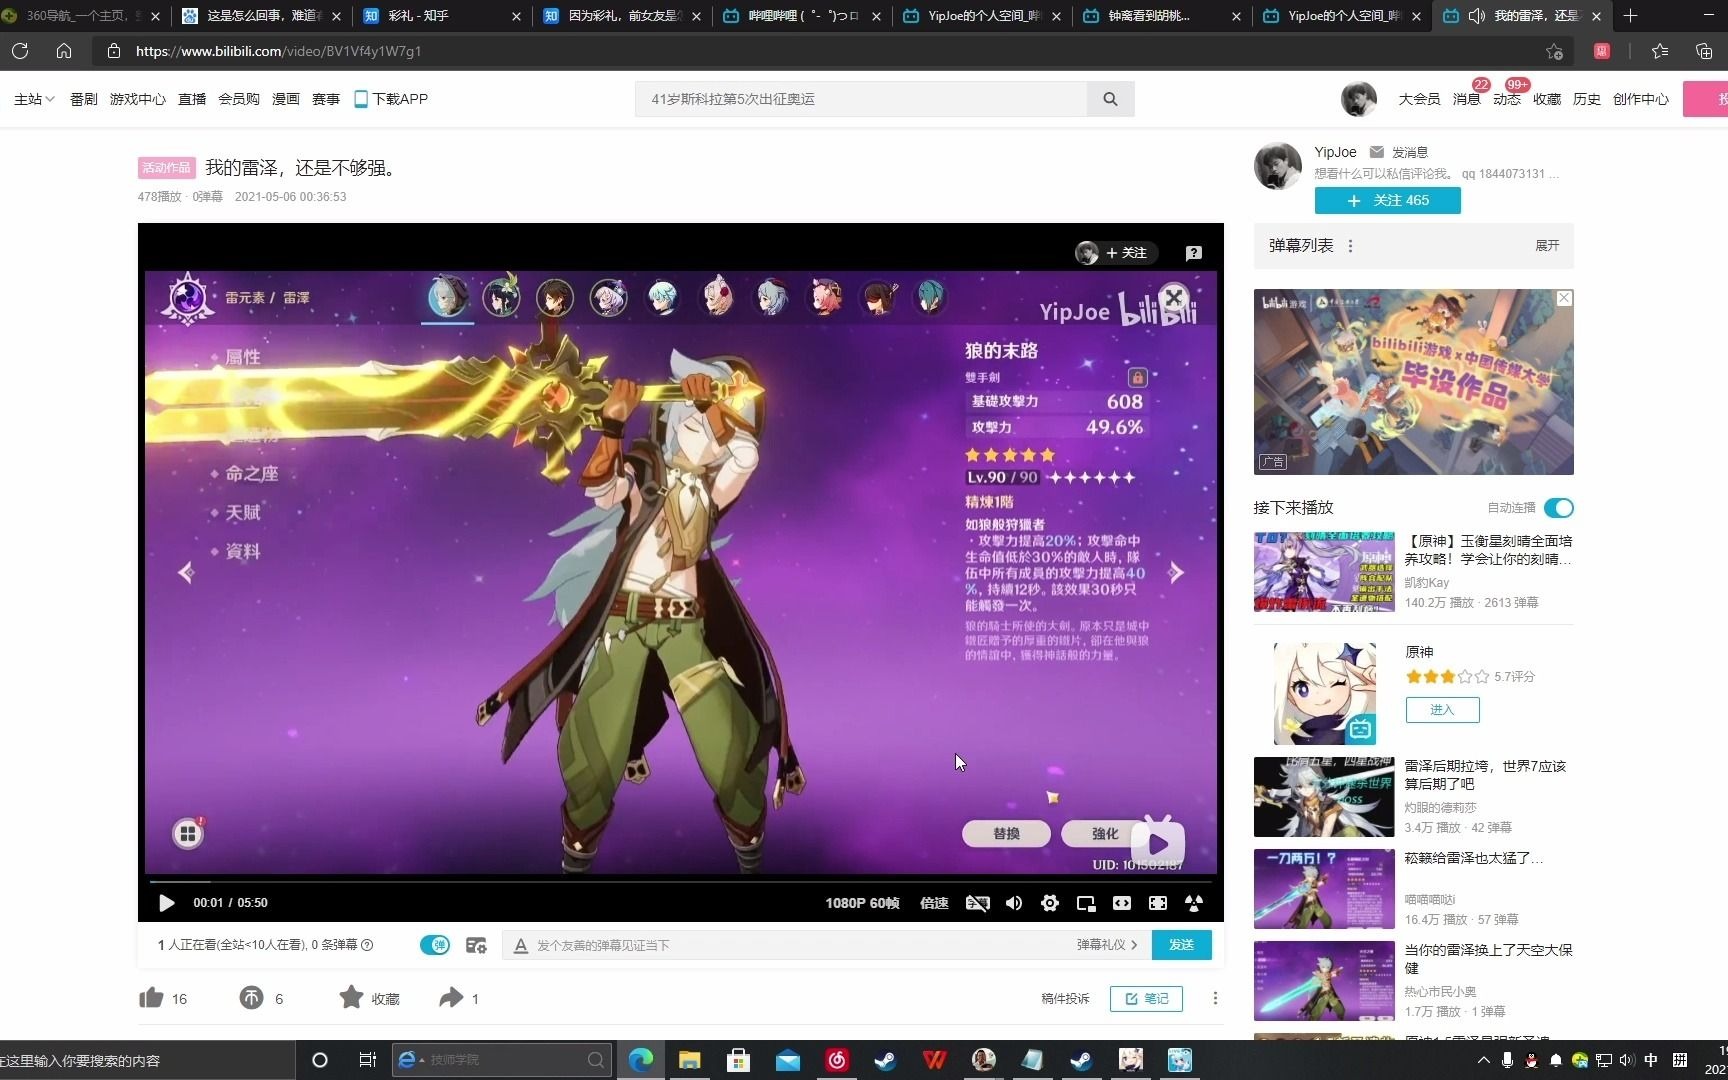Image resolution: width=1728 pixels, height=1080 pixels.
Task: Add video to favorites star icon
Action: pos(351,998)
